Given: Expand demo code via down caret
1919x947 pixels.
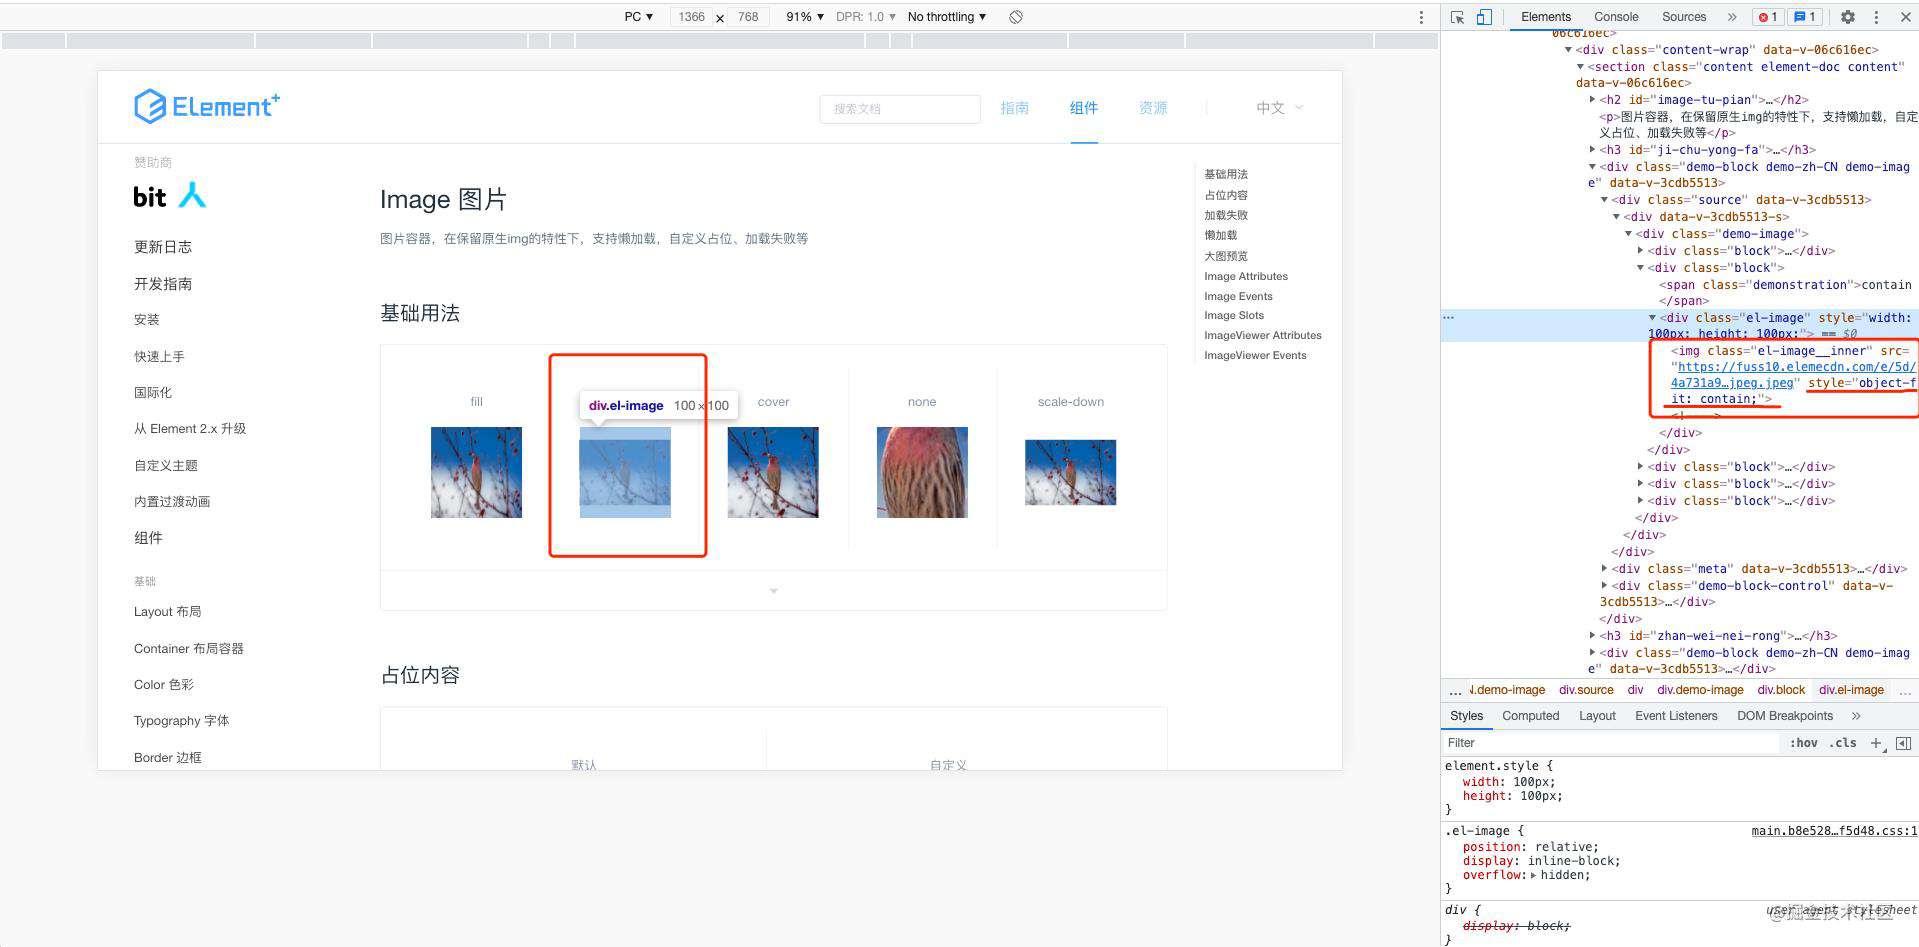Looking at the screenshot, I should tap(773, 591).
